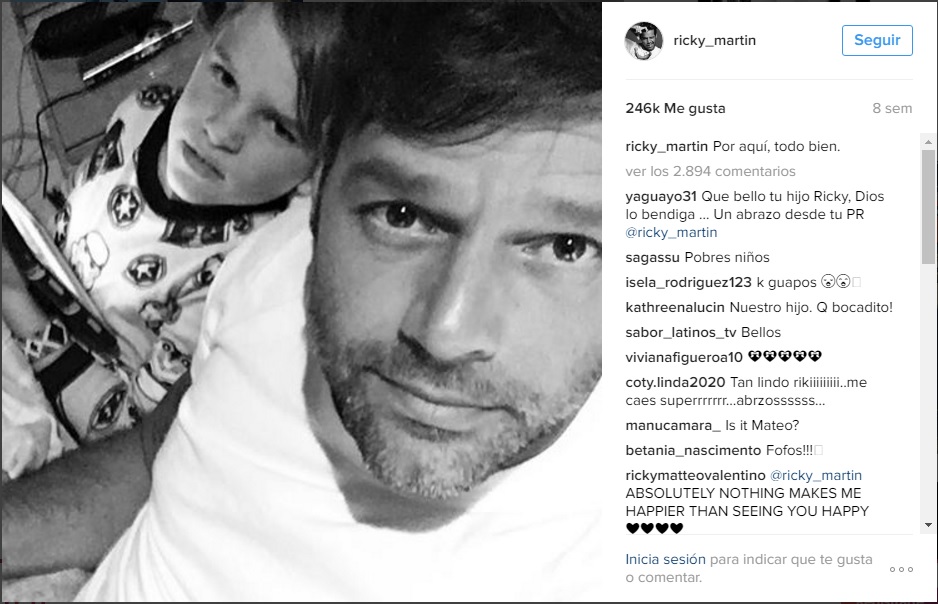Open isela_rodriguez123 profile link

point(688,282)
